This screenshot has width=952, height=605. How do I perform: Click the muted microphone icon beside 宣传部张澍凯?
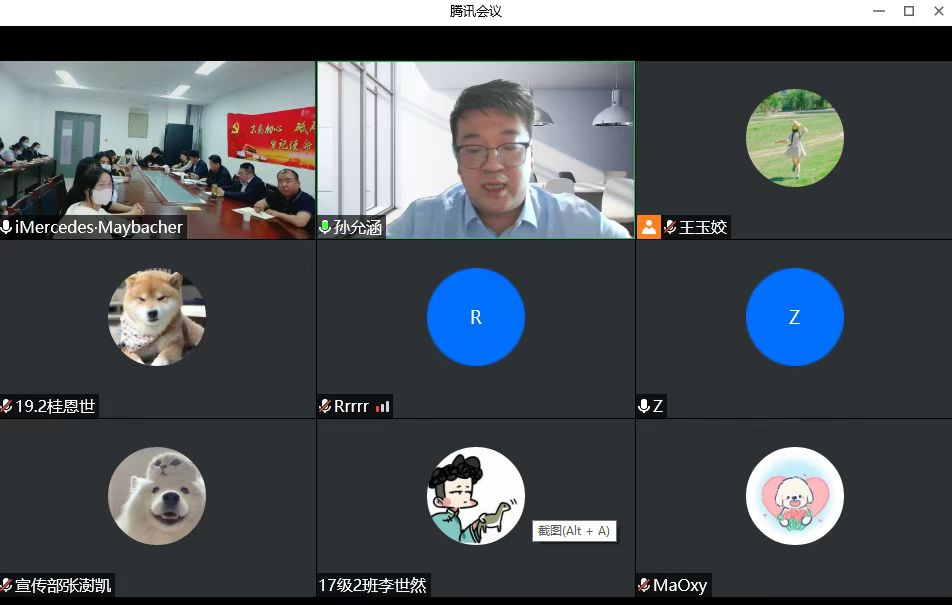(x=7, y=585)
